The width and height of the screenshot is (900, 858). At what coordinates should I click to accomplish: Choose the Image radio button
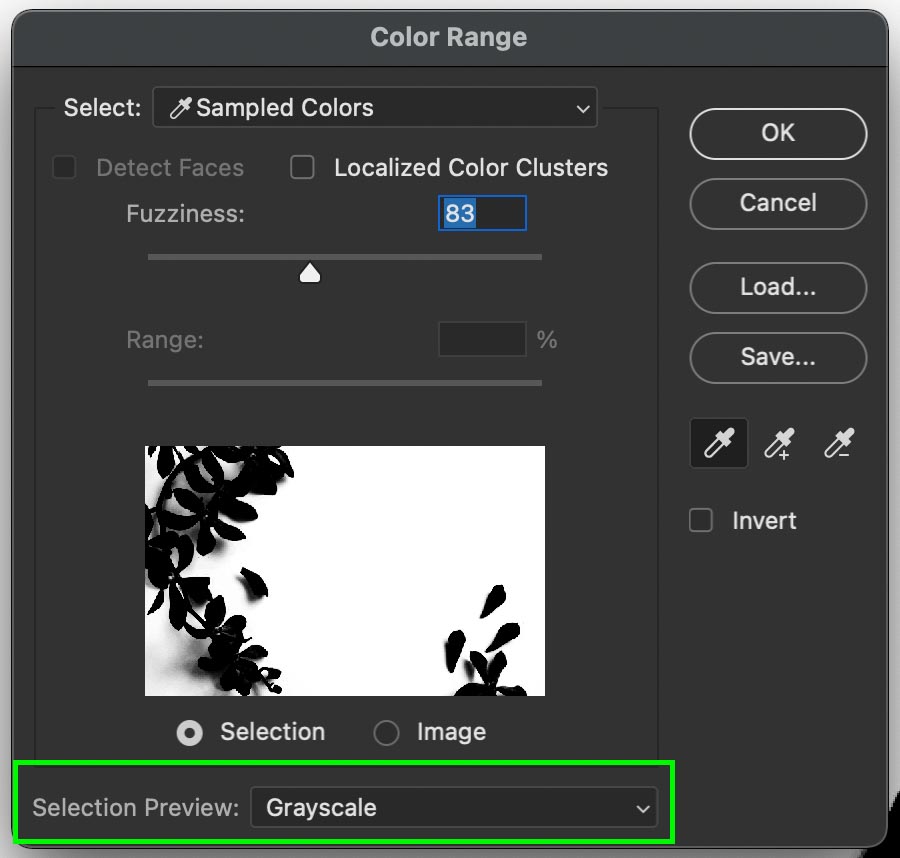coord(386,732)
